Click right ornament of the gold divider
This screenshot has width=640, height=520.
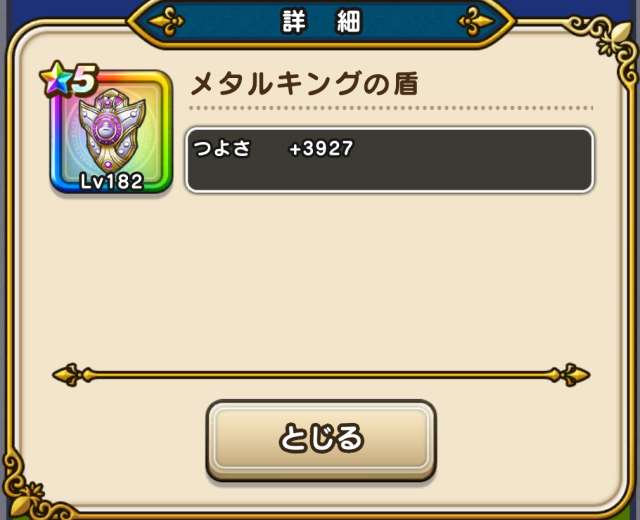[569, 374]
